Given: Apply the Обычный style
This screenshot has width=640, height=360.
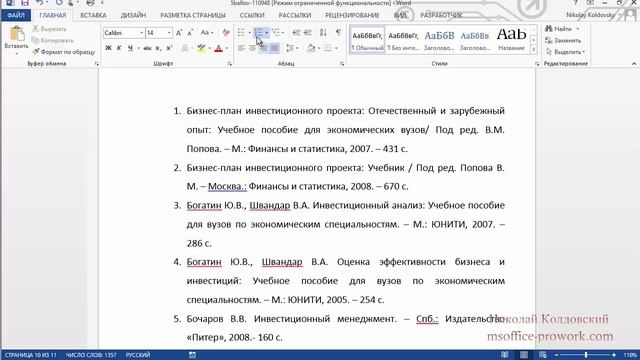Looking at the screenshot, I should [x=367, y=40].
